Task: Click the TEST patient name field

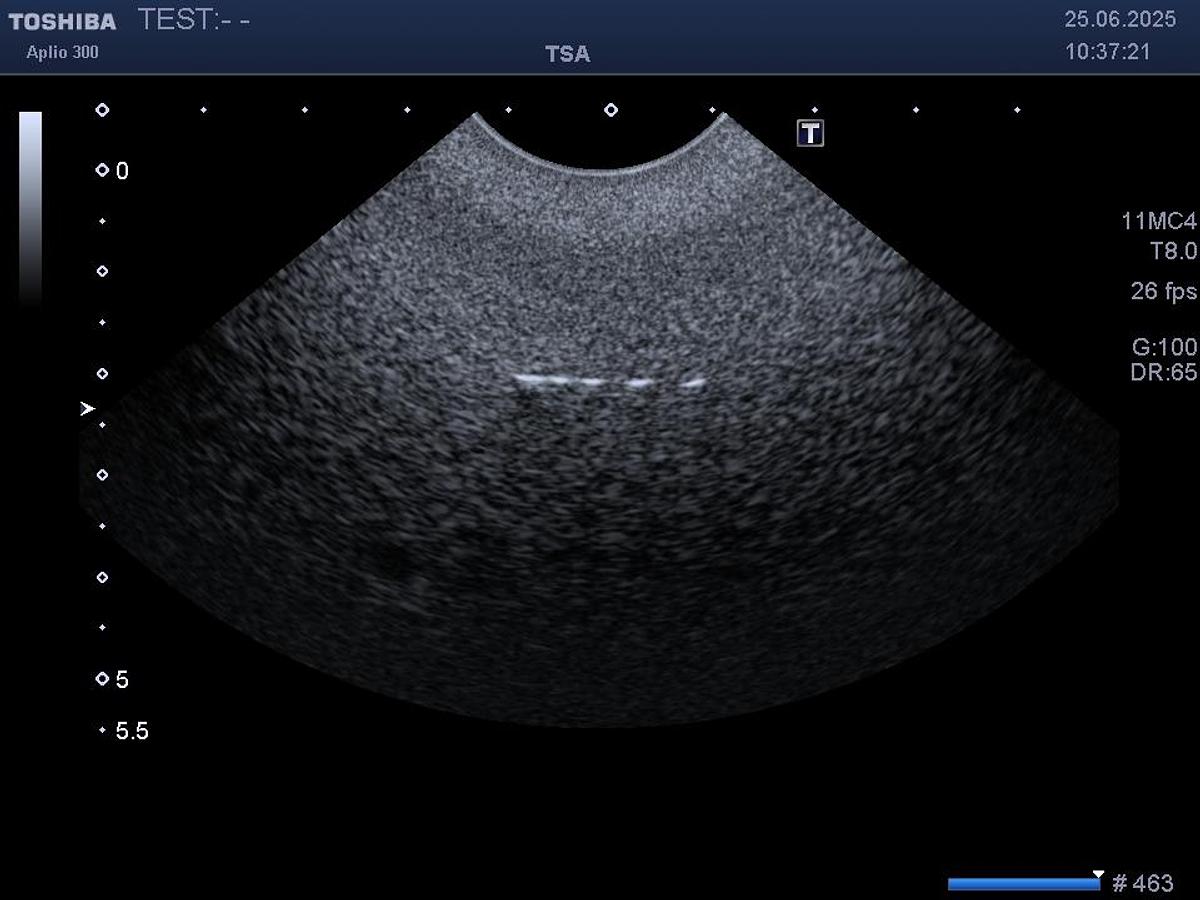Action: [193, 20]
